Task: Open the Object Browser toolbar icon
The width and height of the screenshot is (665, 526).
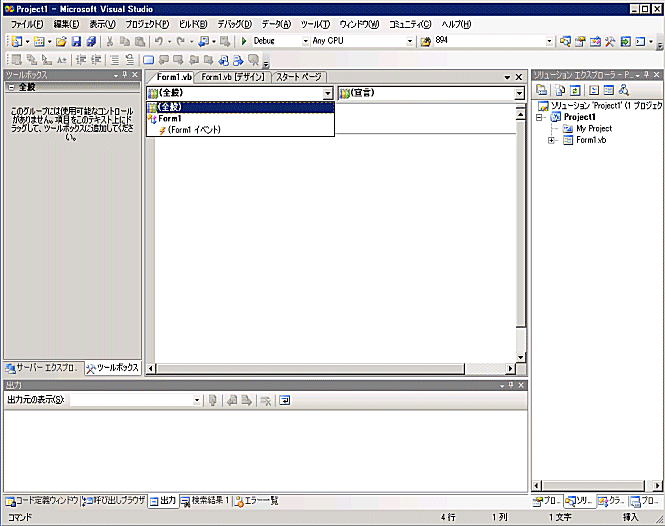Action: click(595, 41)
